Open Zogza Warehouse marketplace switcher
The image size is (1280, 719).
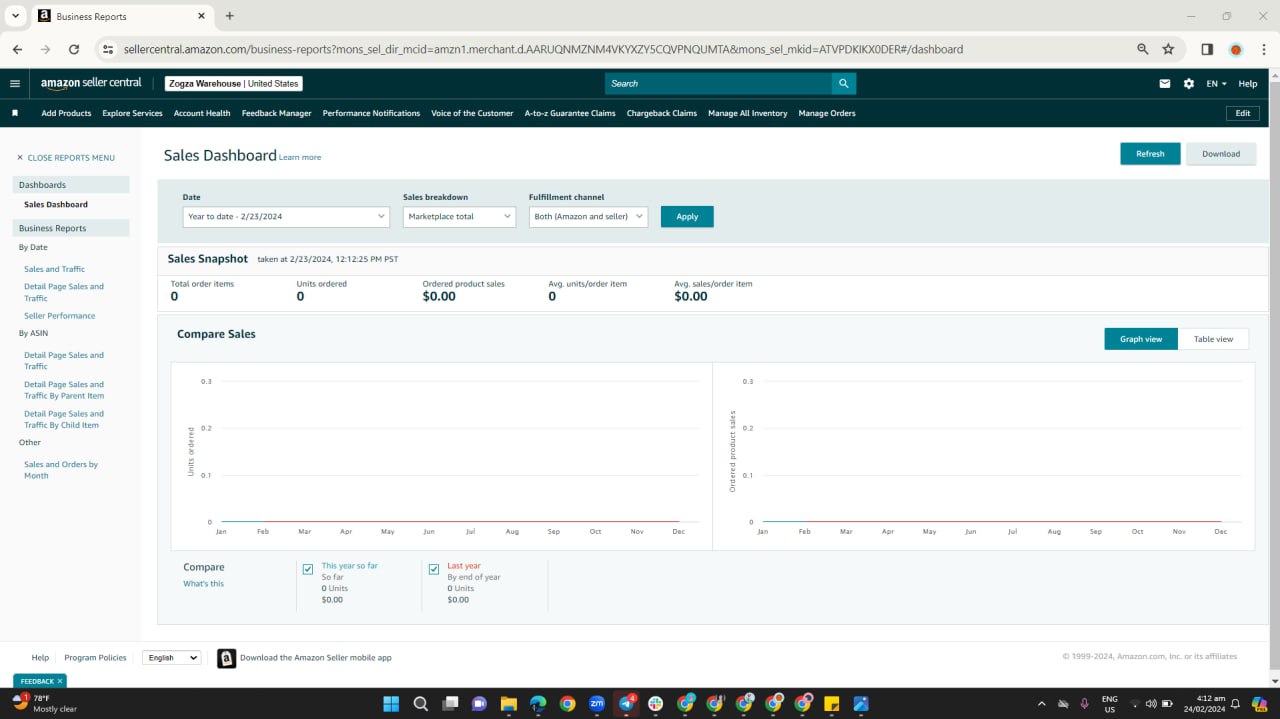click(x=234, y=84)
